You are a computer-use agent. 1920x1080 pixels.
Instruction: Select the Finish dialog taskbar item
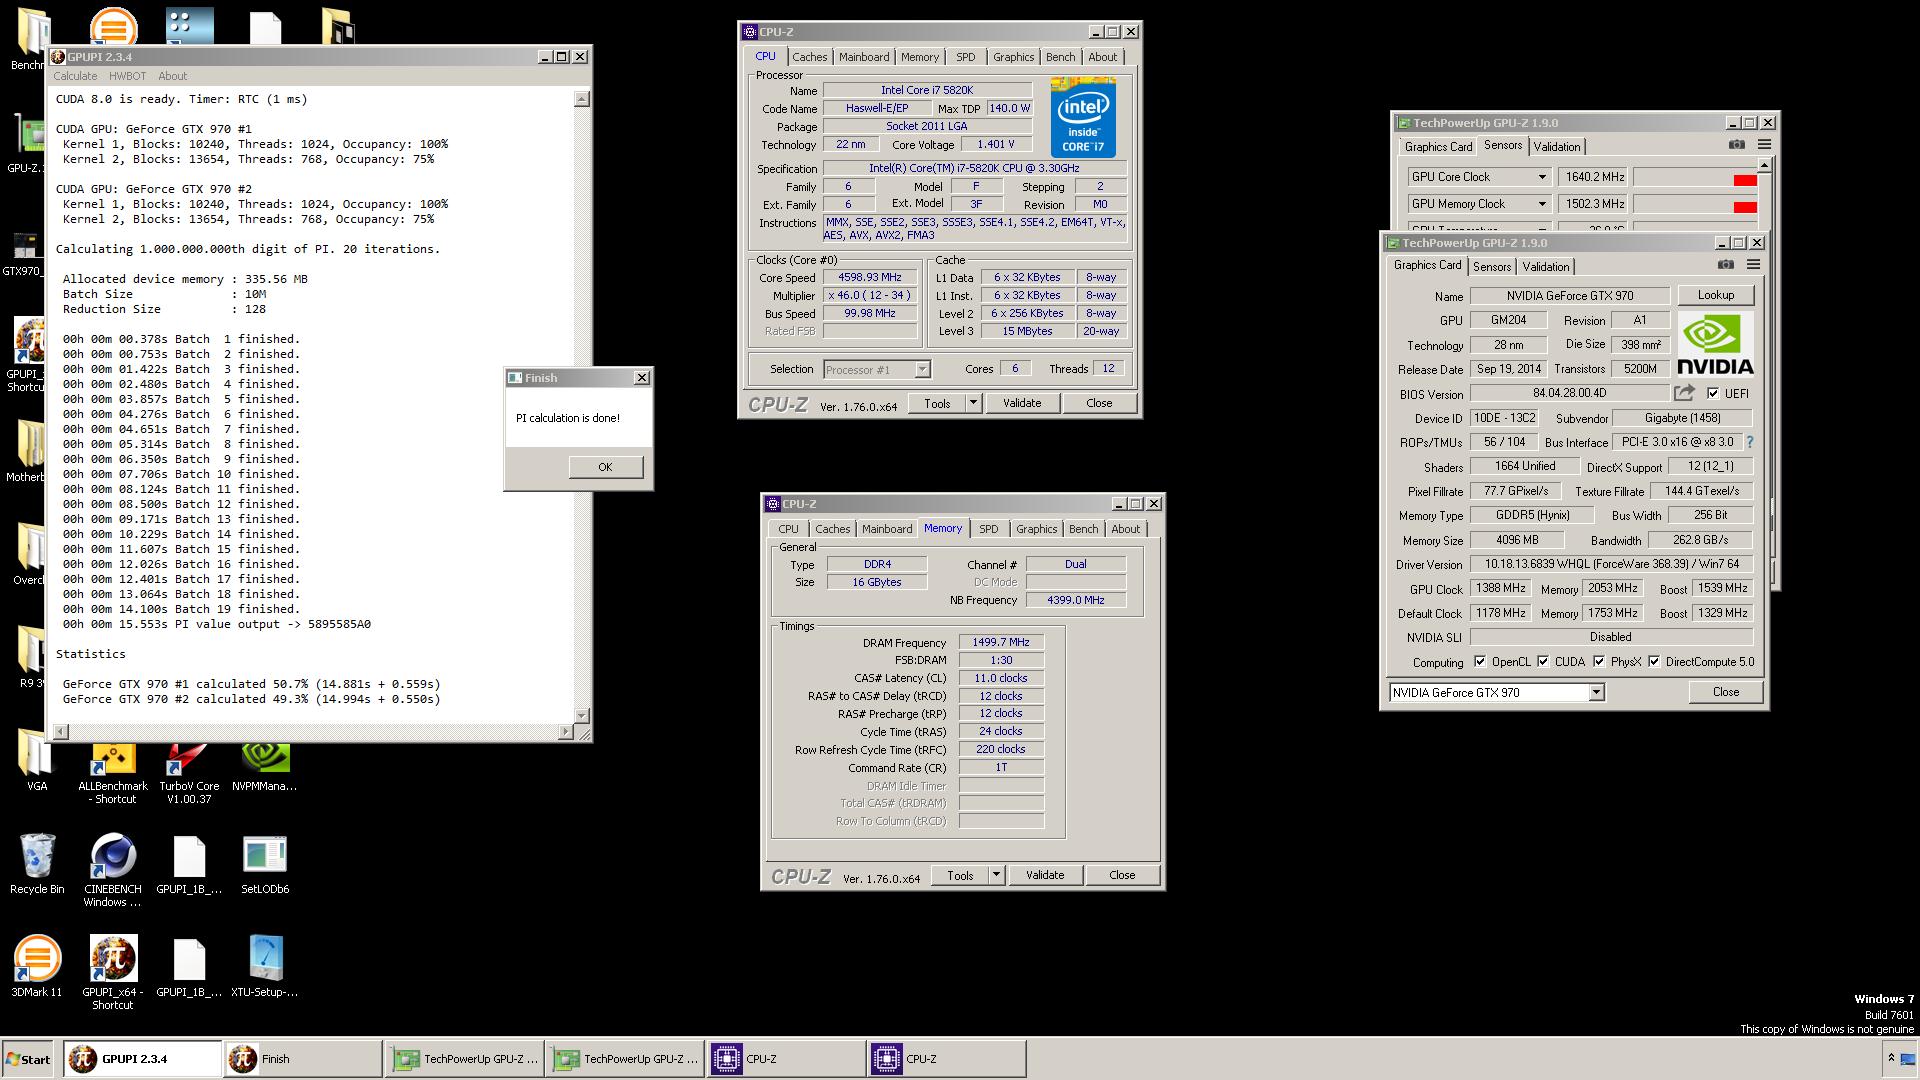[302, 1059]
